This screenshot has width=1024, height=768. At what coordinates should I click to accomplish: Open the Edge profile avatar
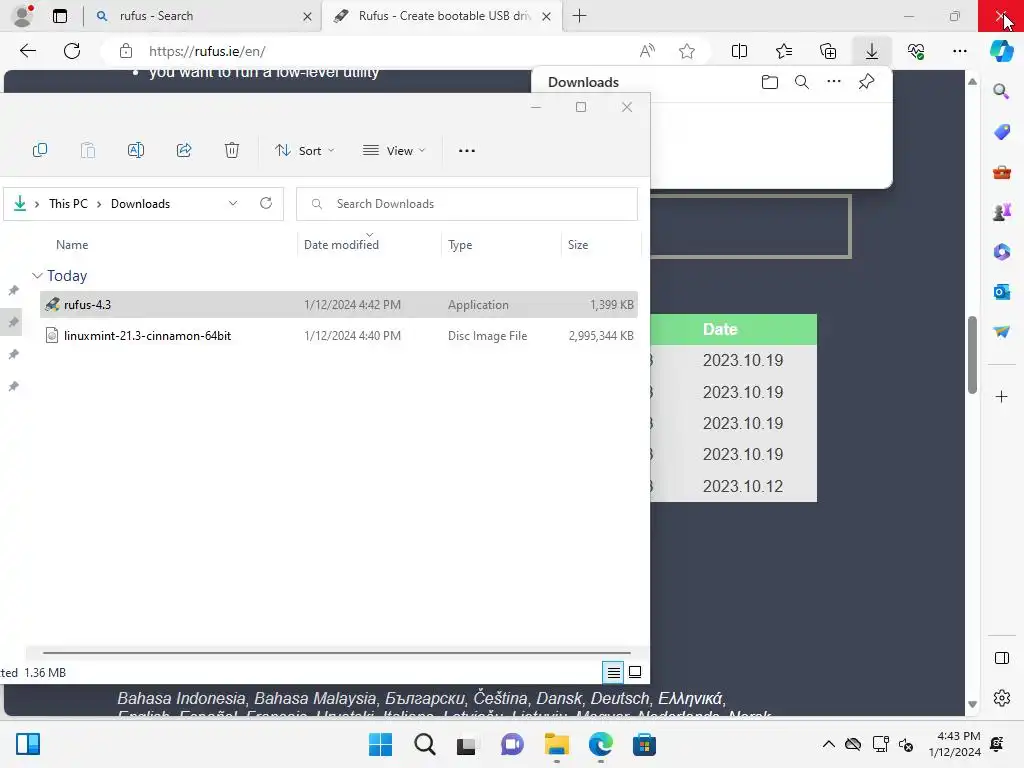click(23, 16)
